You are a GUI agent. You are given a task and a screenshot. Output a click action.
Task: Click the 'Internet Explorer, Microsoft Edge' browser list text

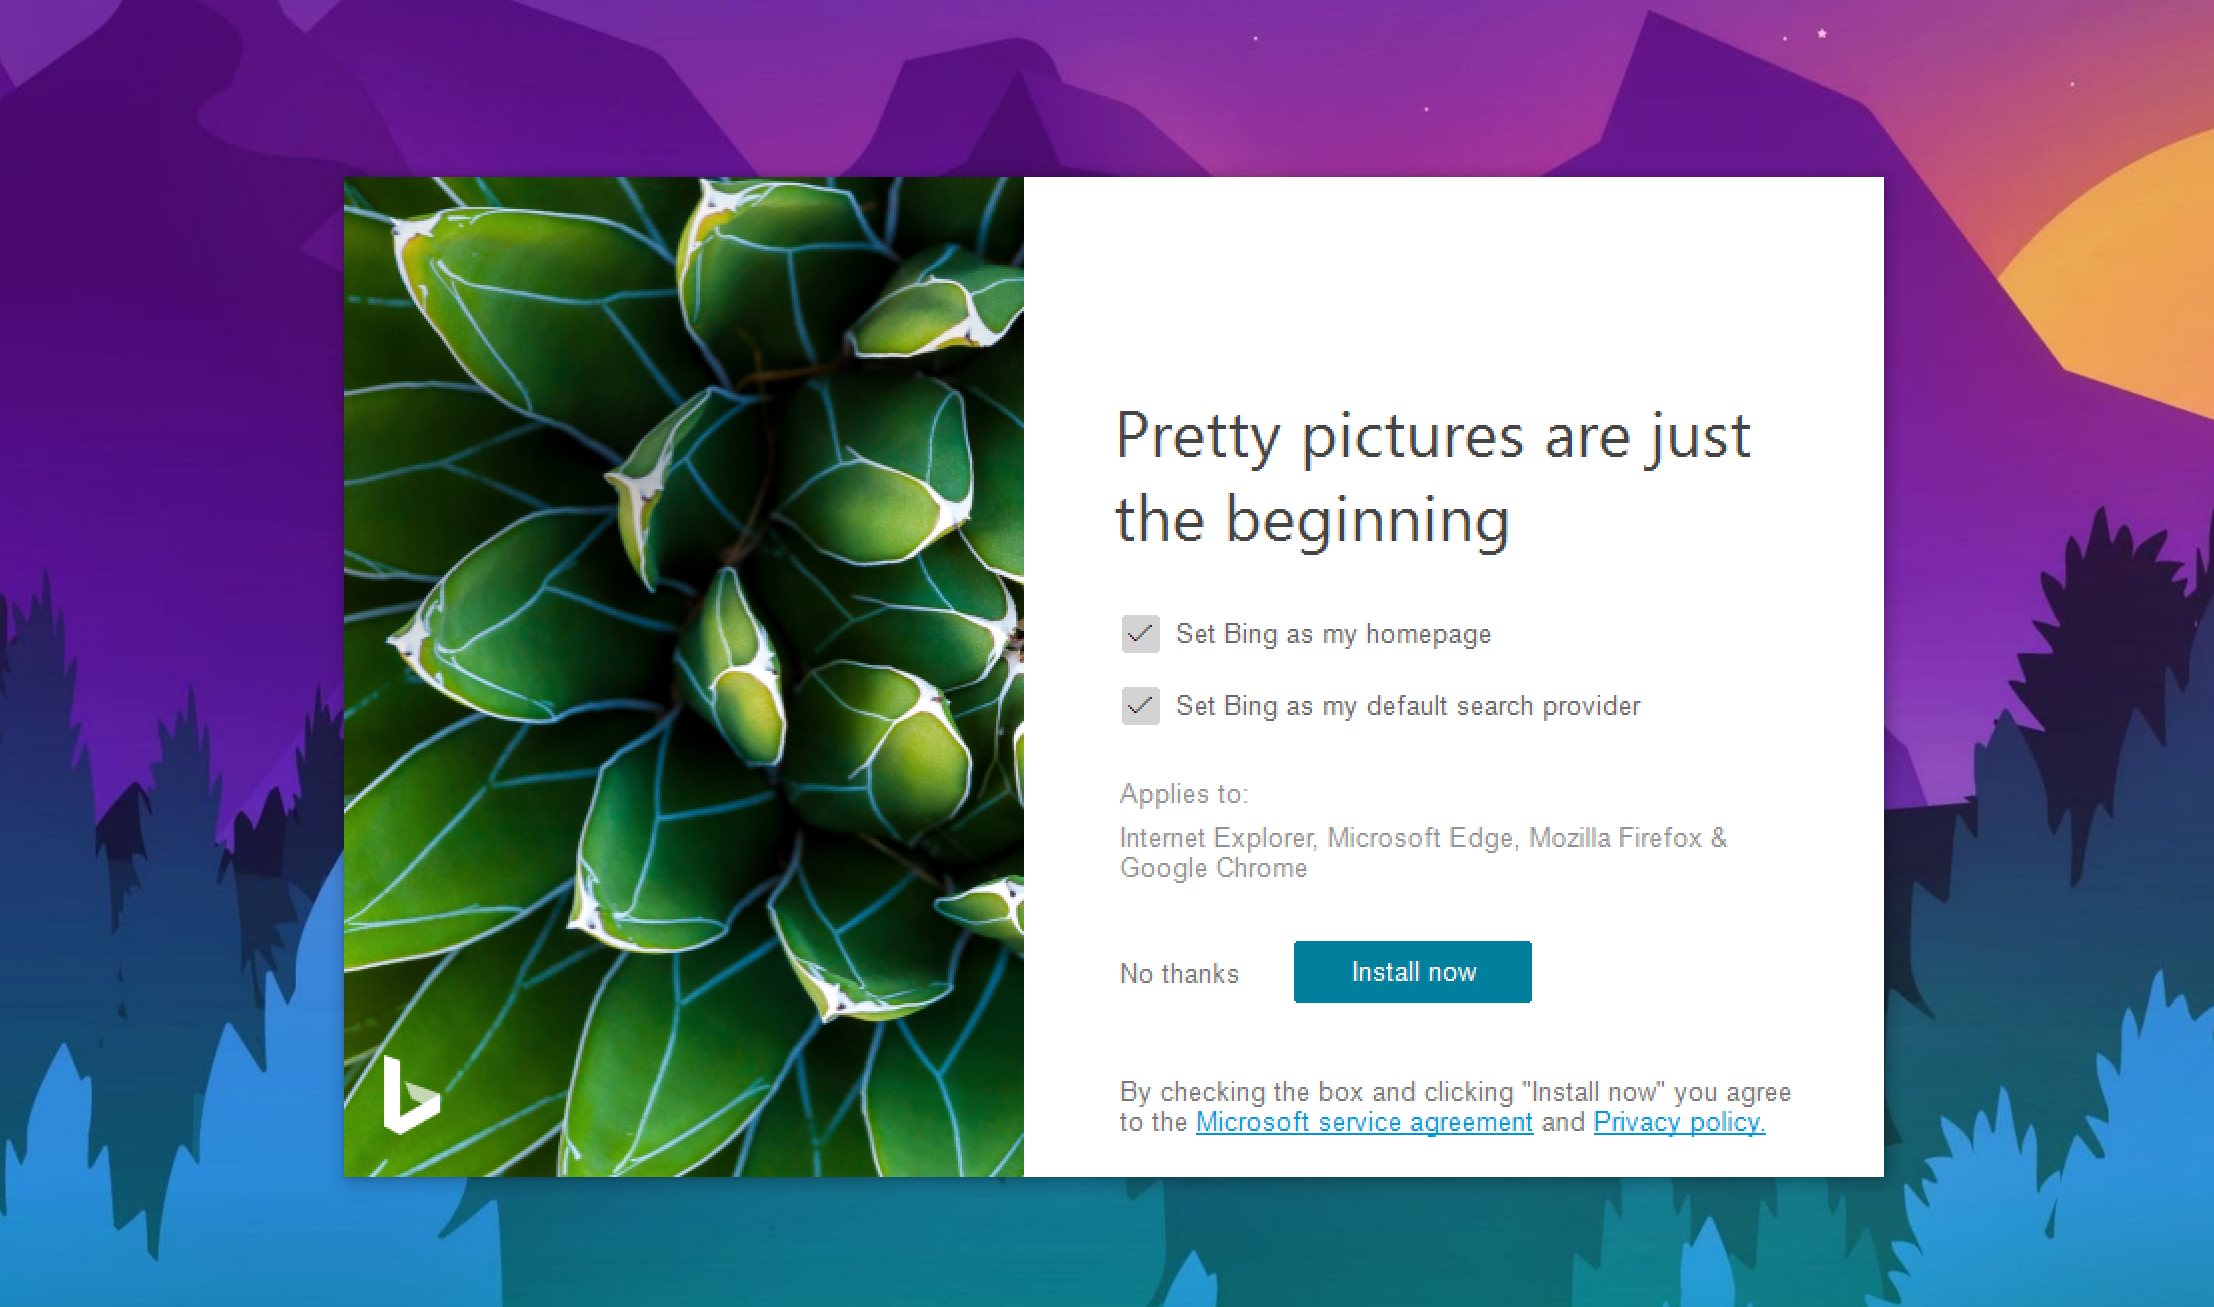pos(1423,852)
